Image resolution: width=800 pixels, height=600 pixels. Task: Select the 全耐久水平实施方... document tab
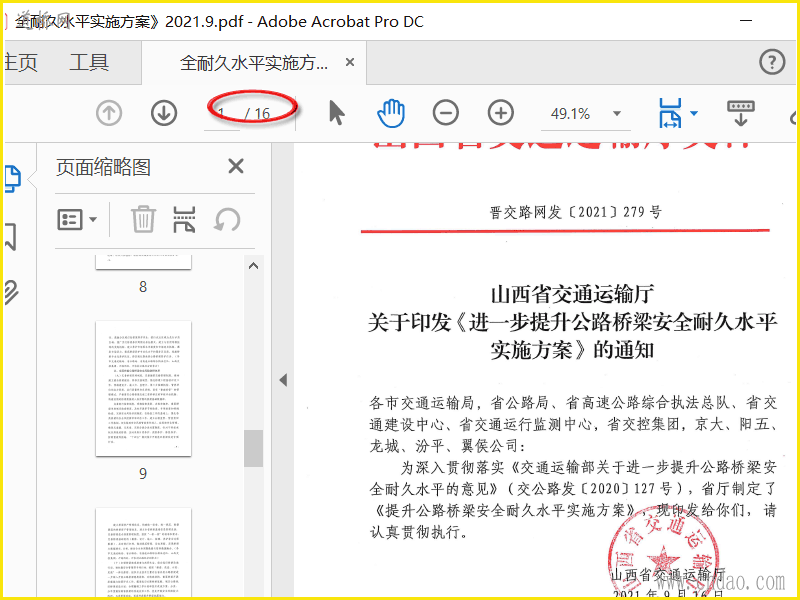coord(254,63)
